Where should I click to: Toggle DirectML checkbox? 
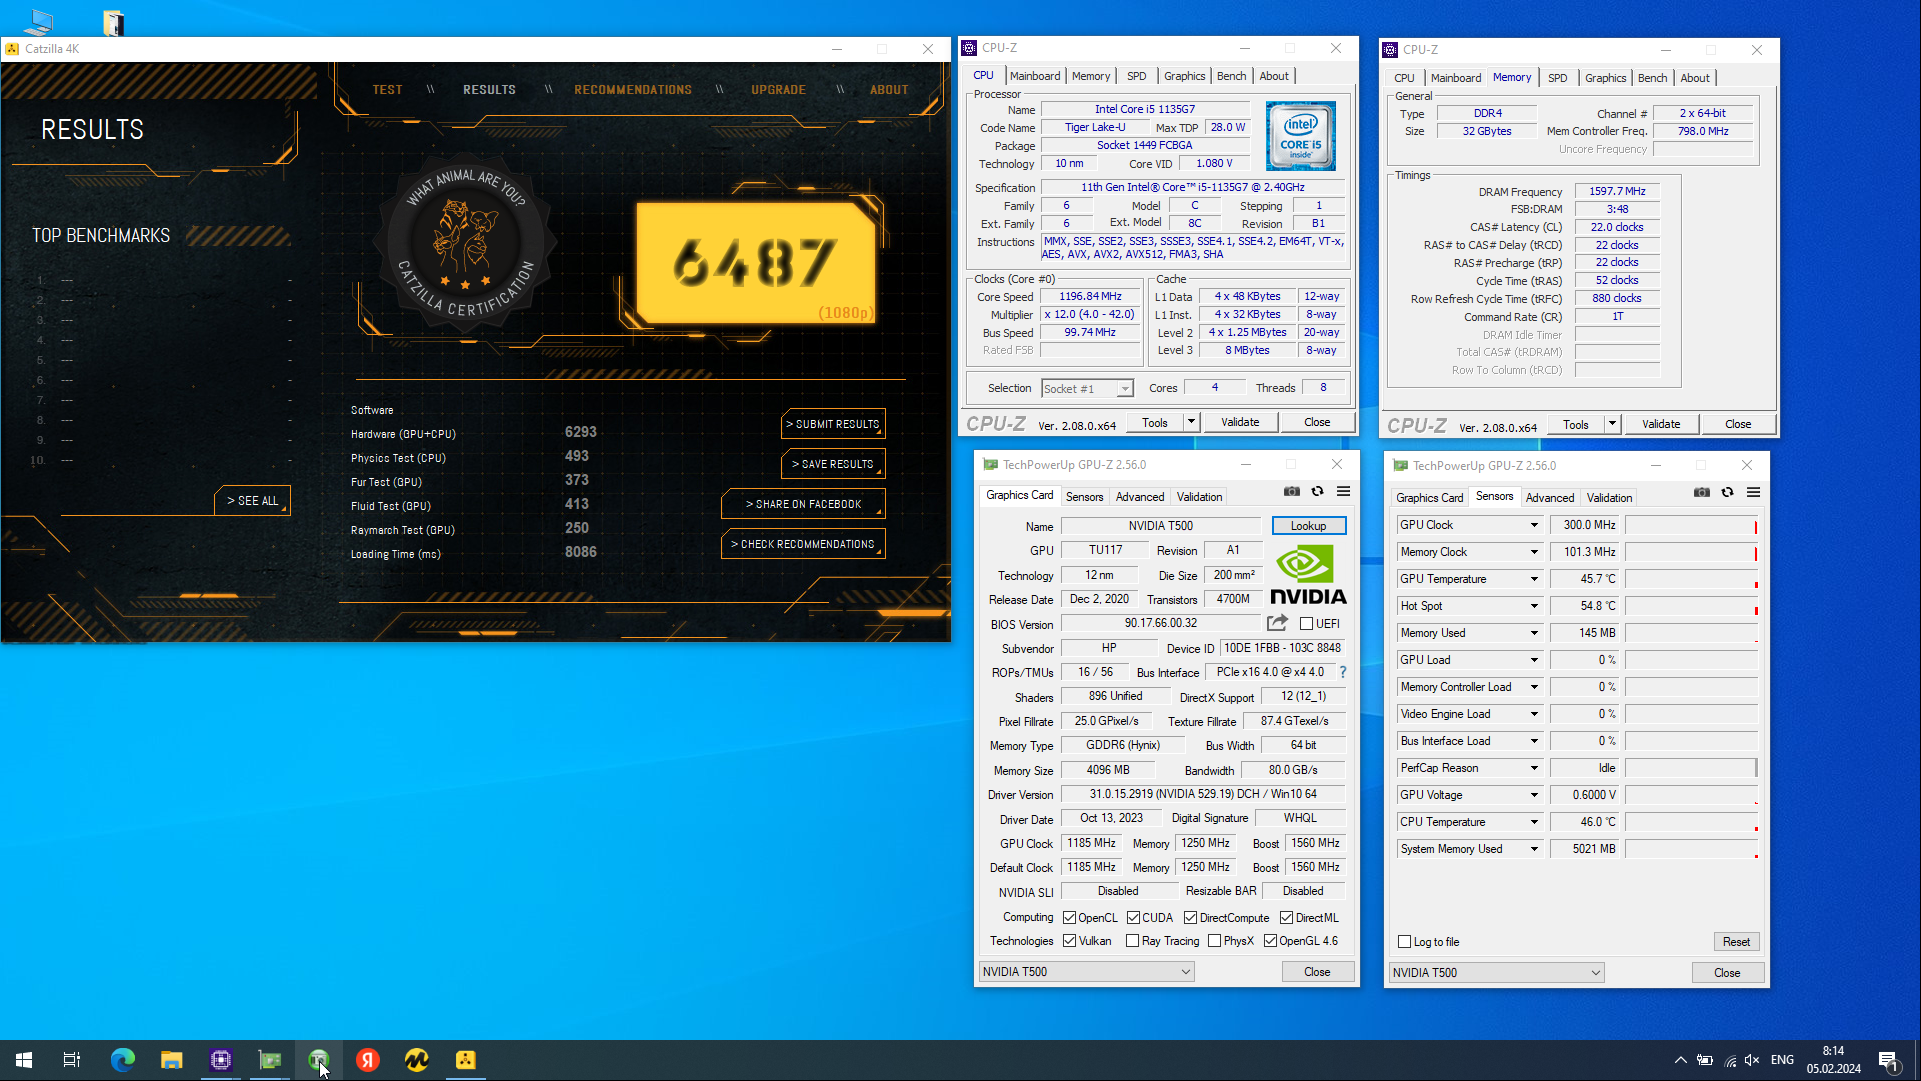(1287, 918)
